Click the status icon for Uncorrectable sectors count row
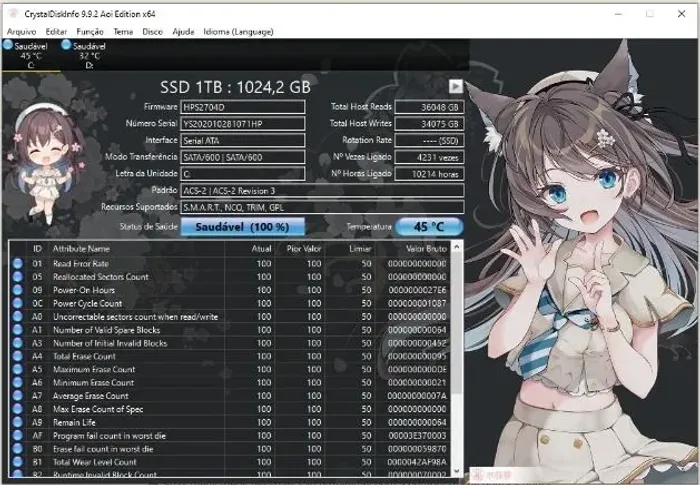Viewport: 700px width, 485px height. pyautogui.click(x=17, y=317)
